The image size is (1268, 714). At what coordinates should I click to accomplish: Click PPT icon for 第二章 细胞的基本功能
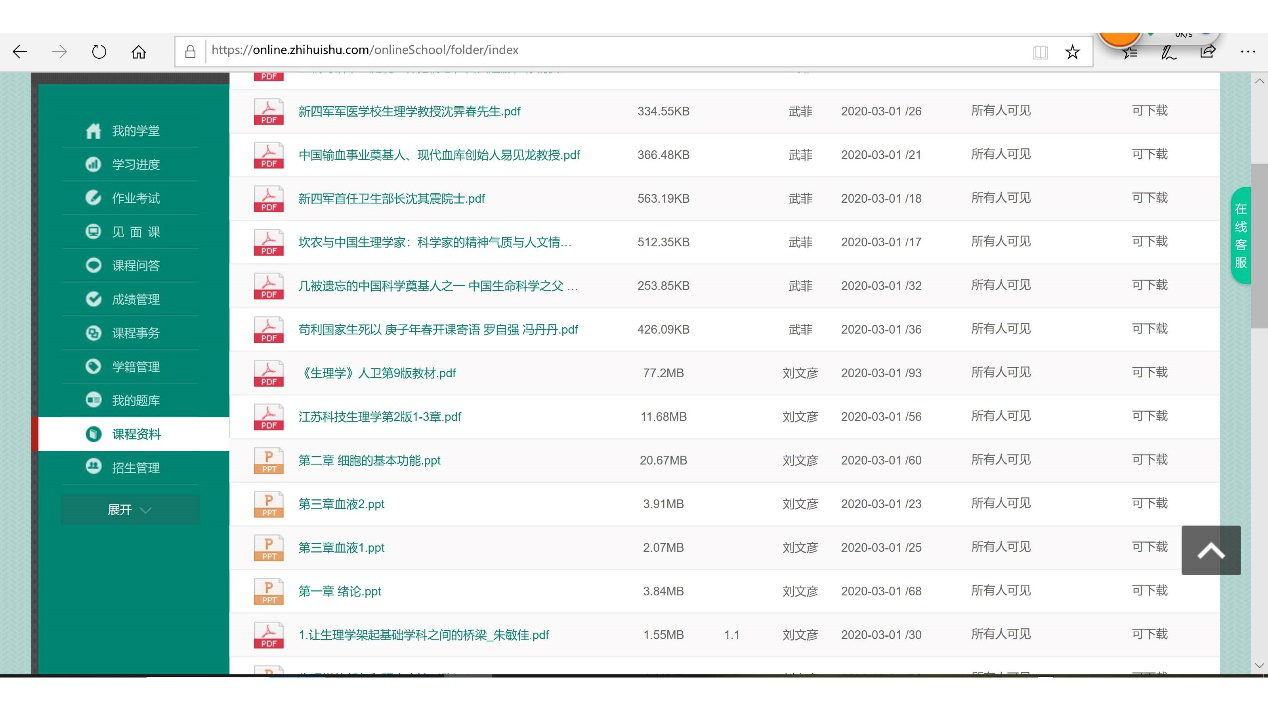click(x=269, y=460)
